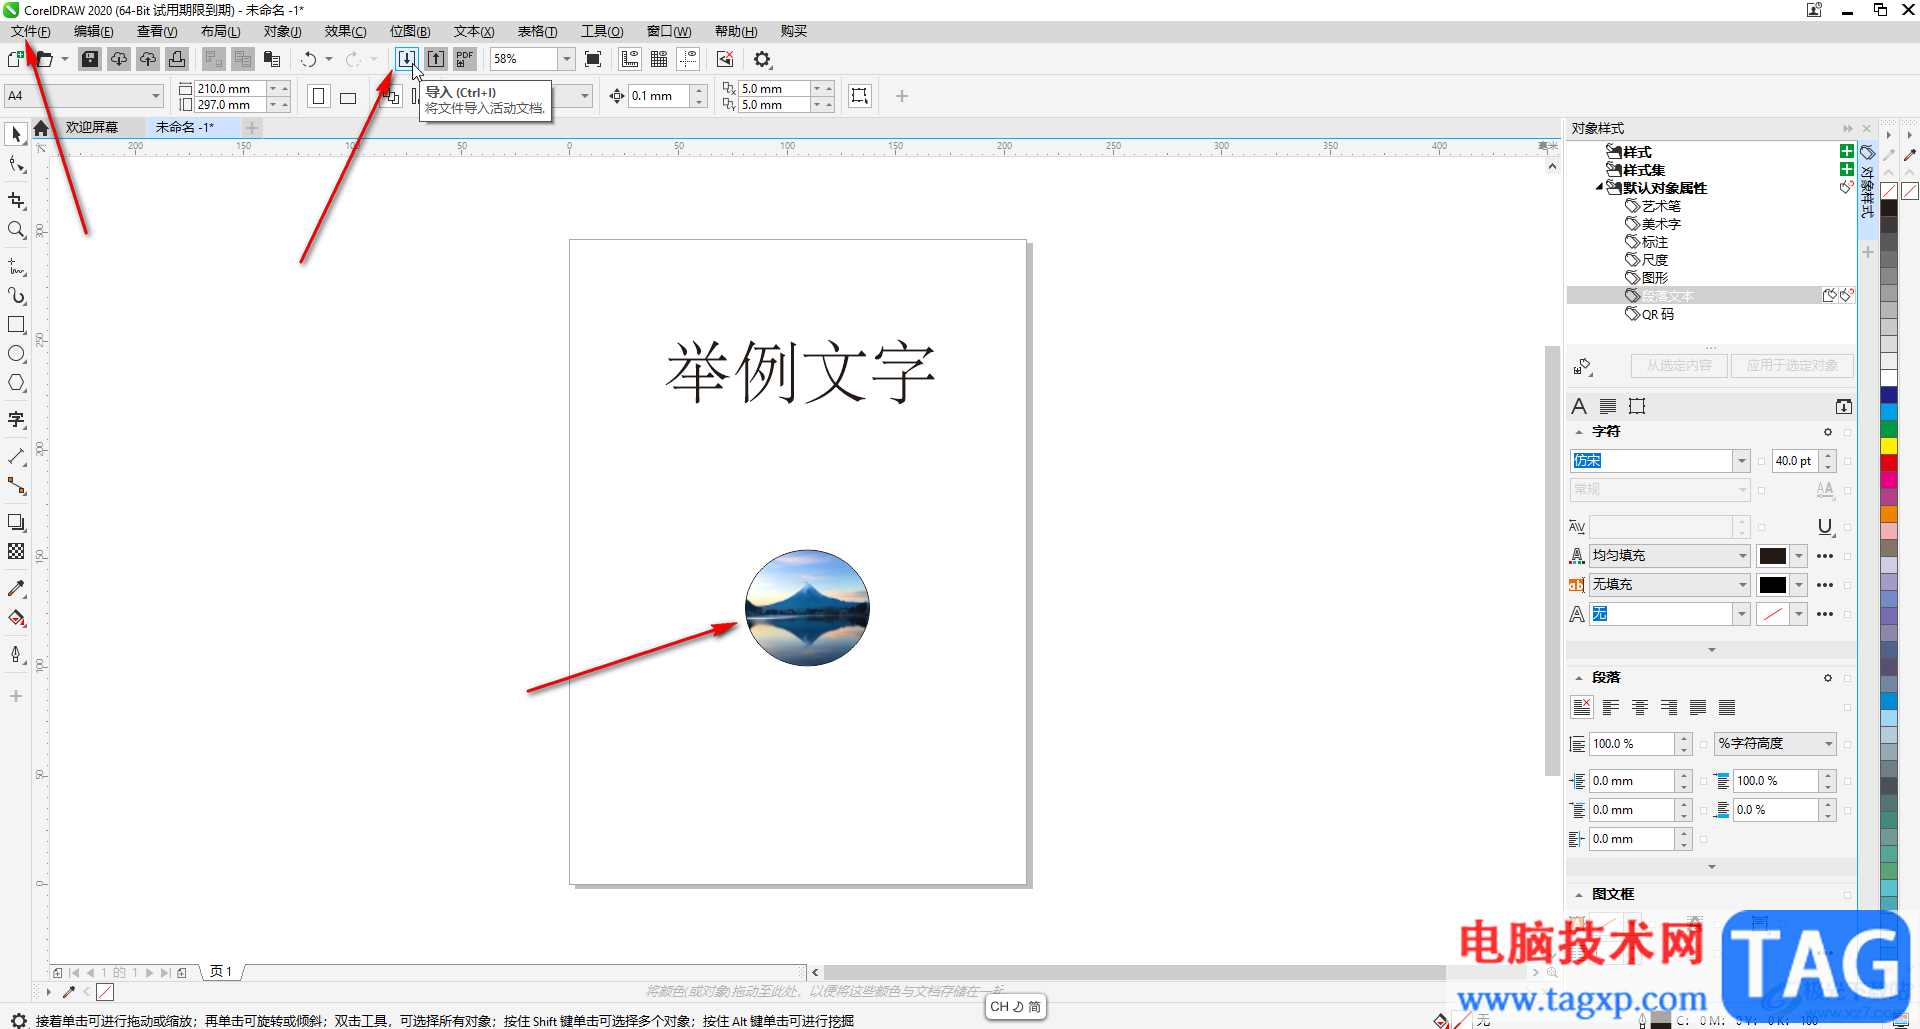This screenshot has height=1029, width=1920.
Task: Add new style with green plus
Action: 1847,151
